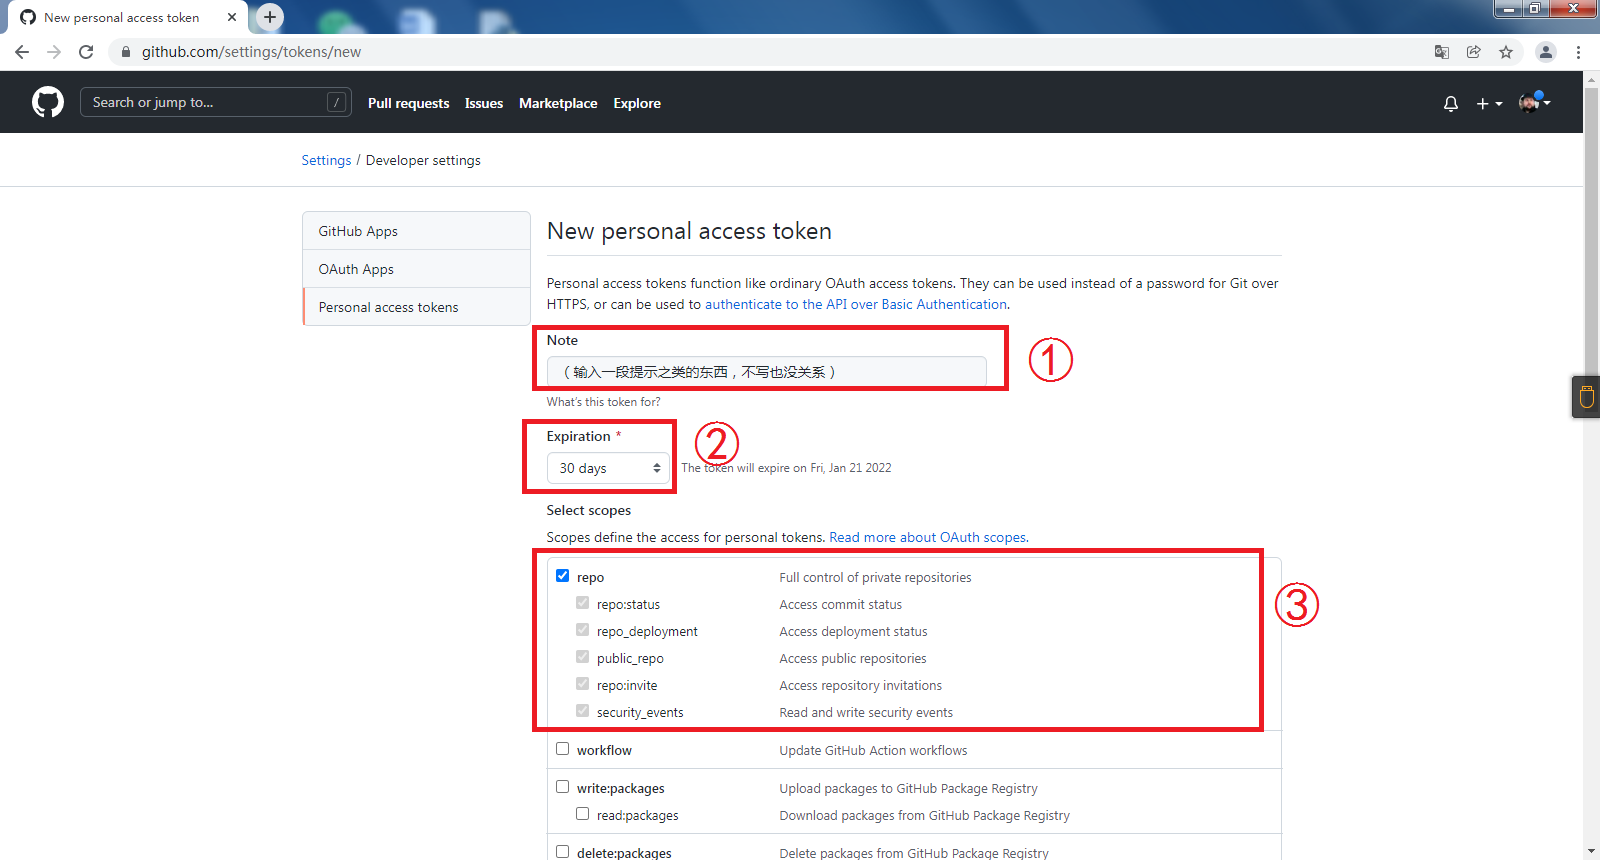
Task: Reload the page
Action: (x=86, y=52)
